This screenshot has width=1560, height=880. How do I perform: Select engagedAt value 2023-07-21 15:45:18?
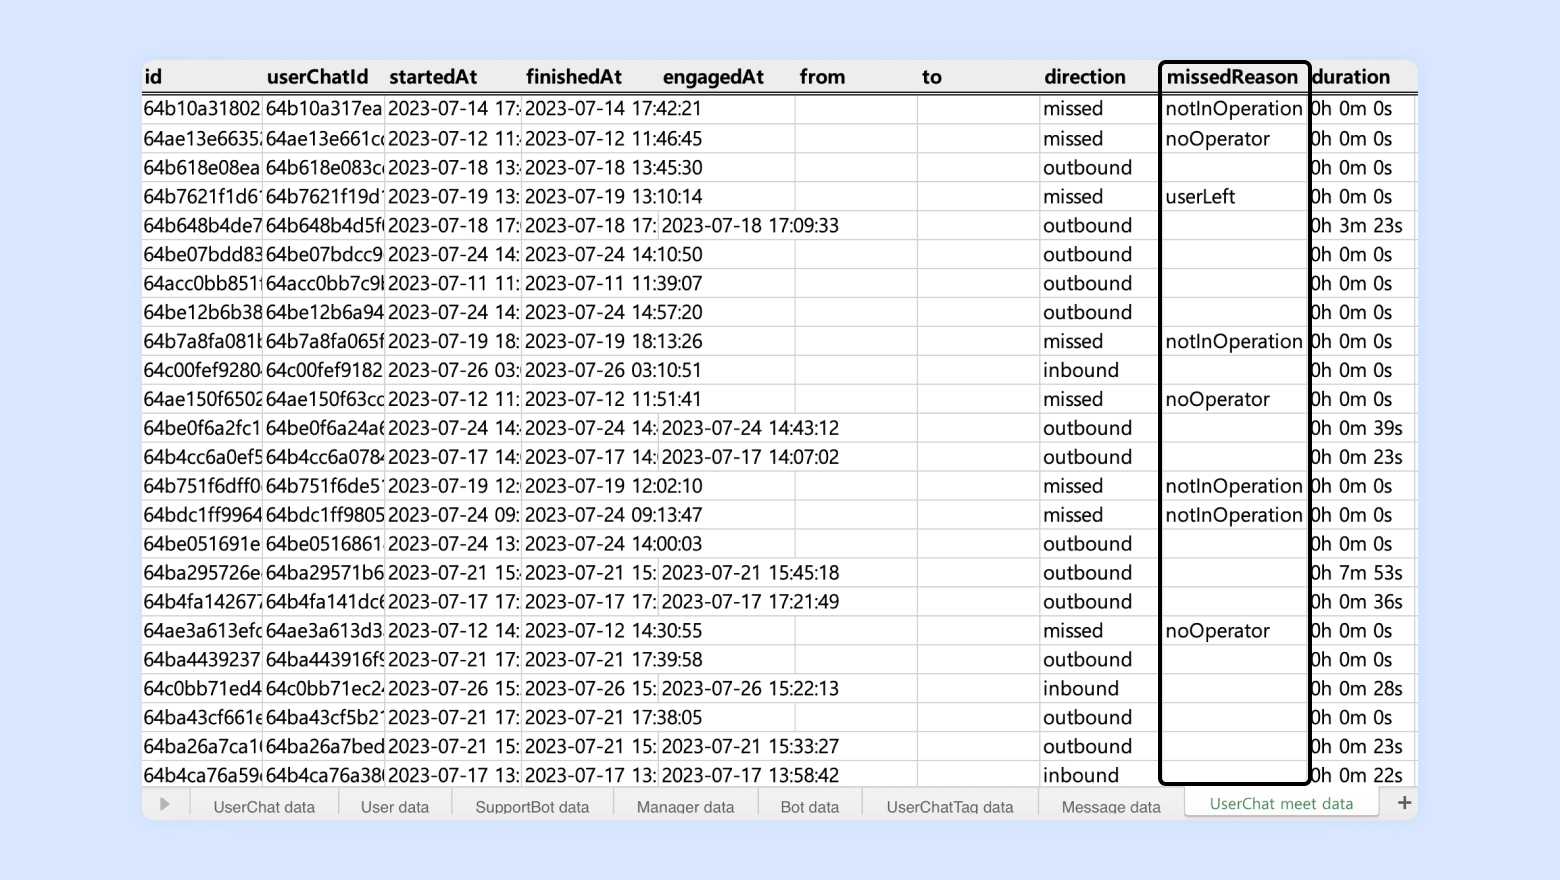pos(750,573)
